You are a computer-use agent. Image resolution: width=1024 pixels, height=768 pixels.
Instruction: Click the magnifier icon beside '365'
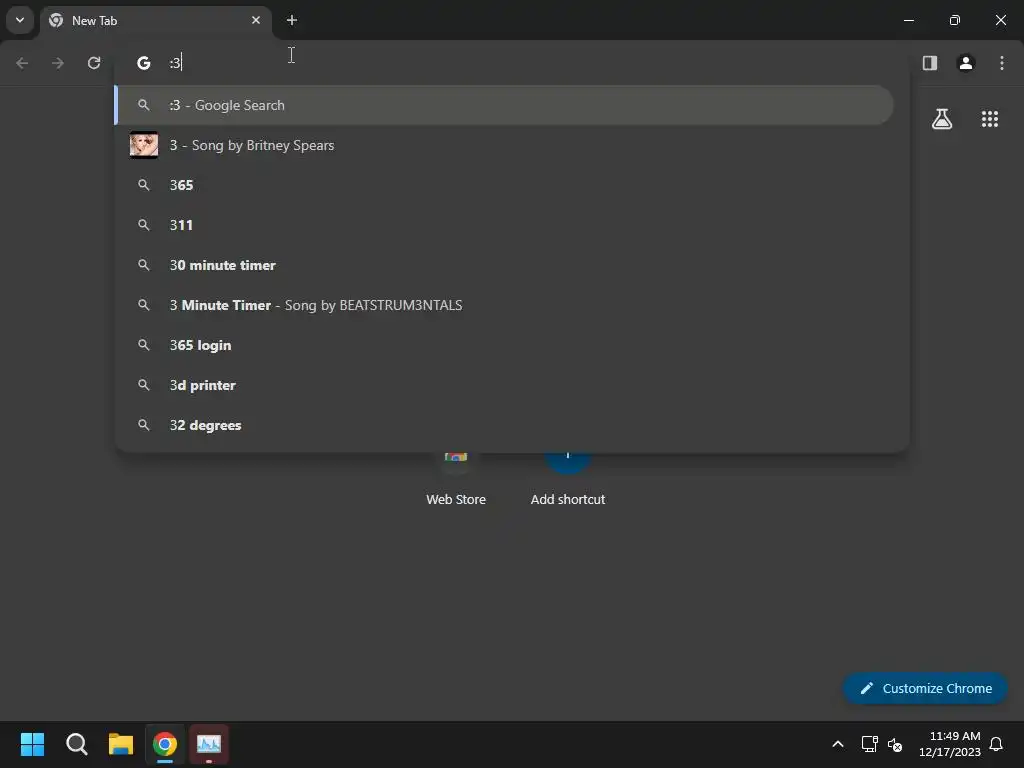(x=144, y=185)
